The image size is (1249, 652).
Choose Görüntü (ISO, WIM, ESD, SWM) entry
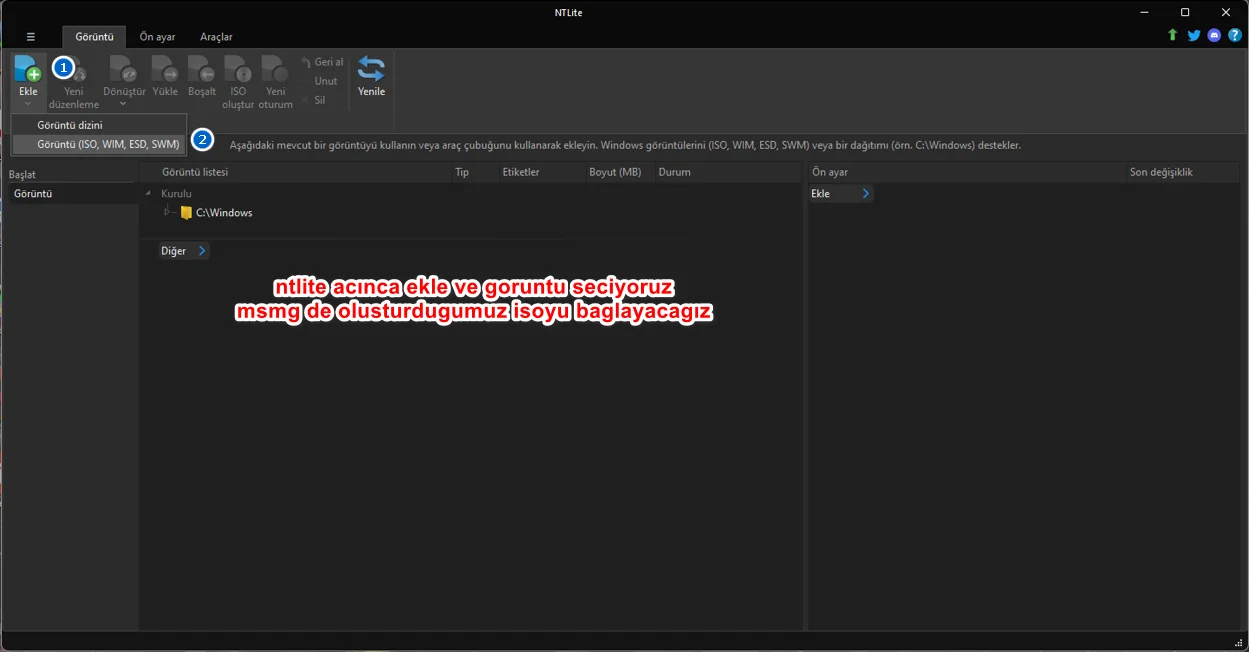coord(99,144)
